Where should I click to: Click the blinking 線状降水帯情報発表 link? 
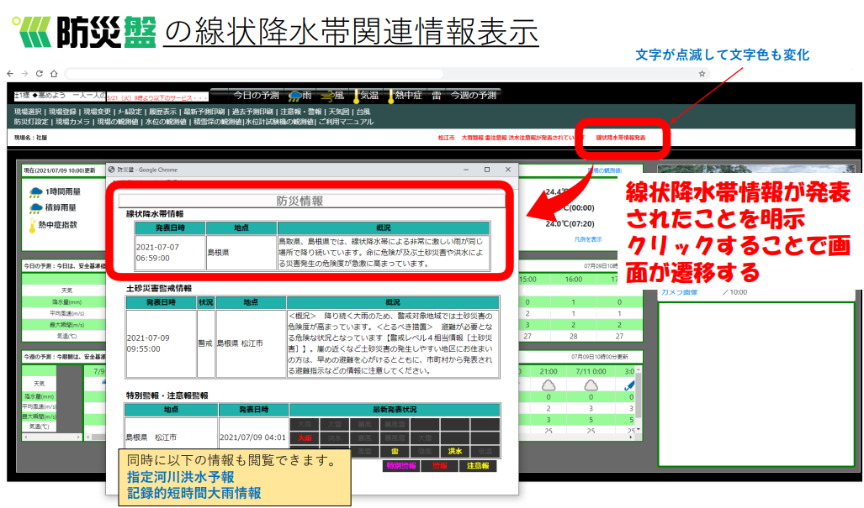click(621, 138)
